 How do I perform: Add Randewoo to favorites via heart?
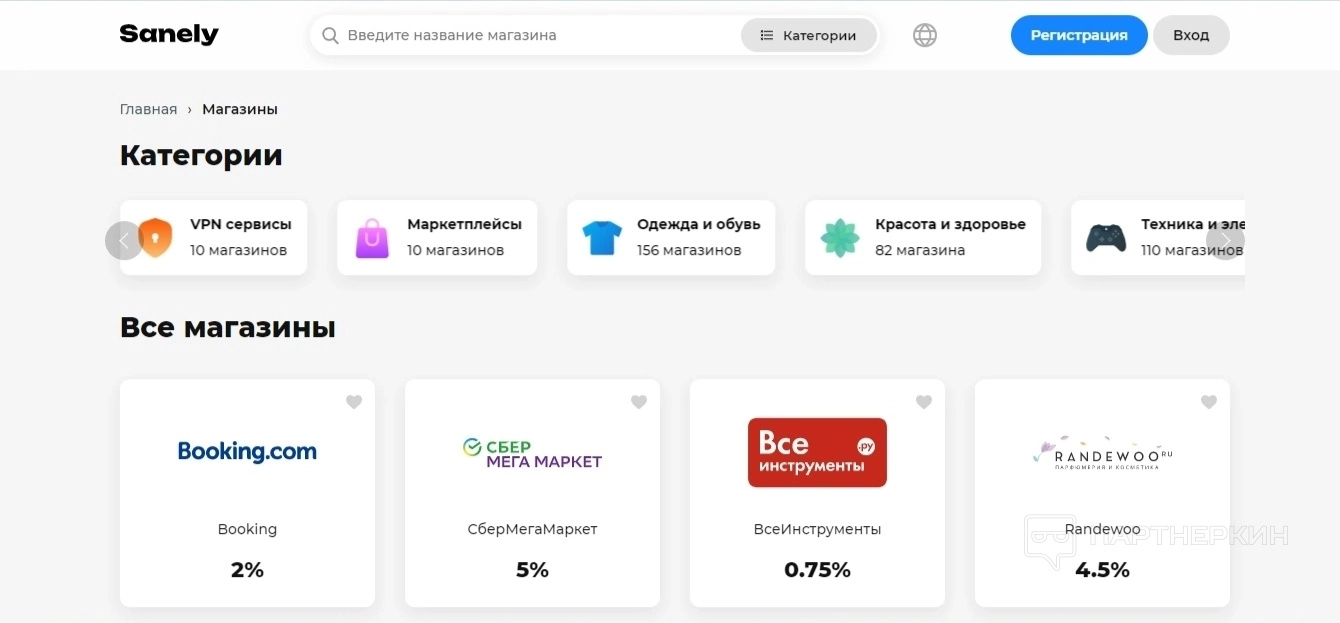tap(1209, 402)
